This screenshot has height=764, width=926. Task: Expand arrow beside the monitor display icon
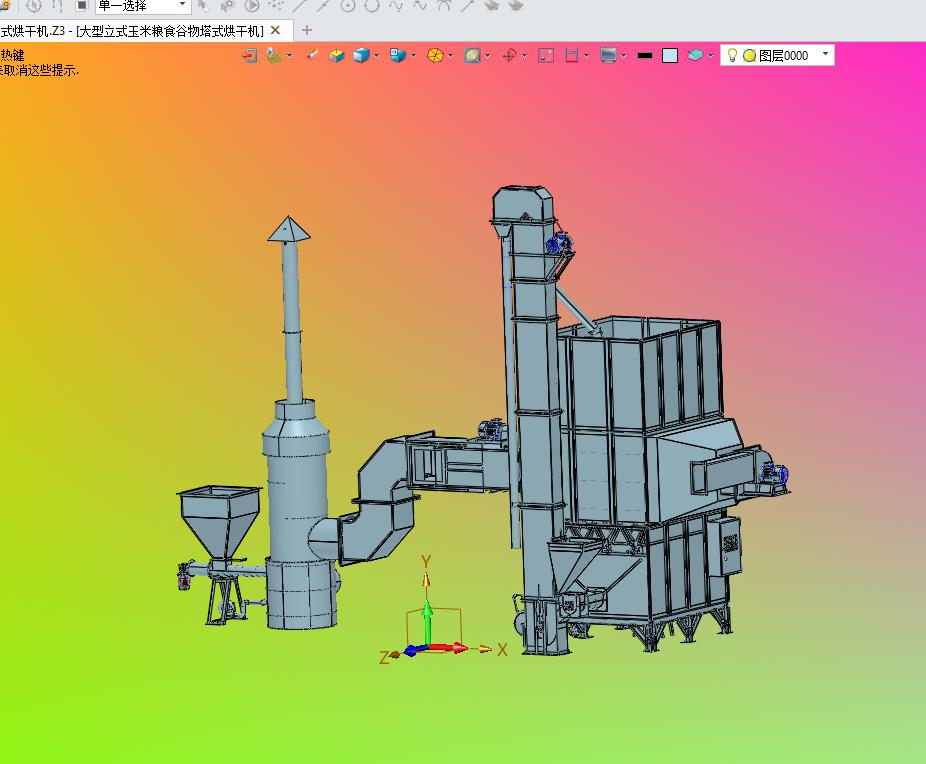click(x=624, y=56)
